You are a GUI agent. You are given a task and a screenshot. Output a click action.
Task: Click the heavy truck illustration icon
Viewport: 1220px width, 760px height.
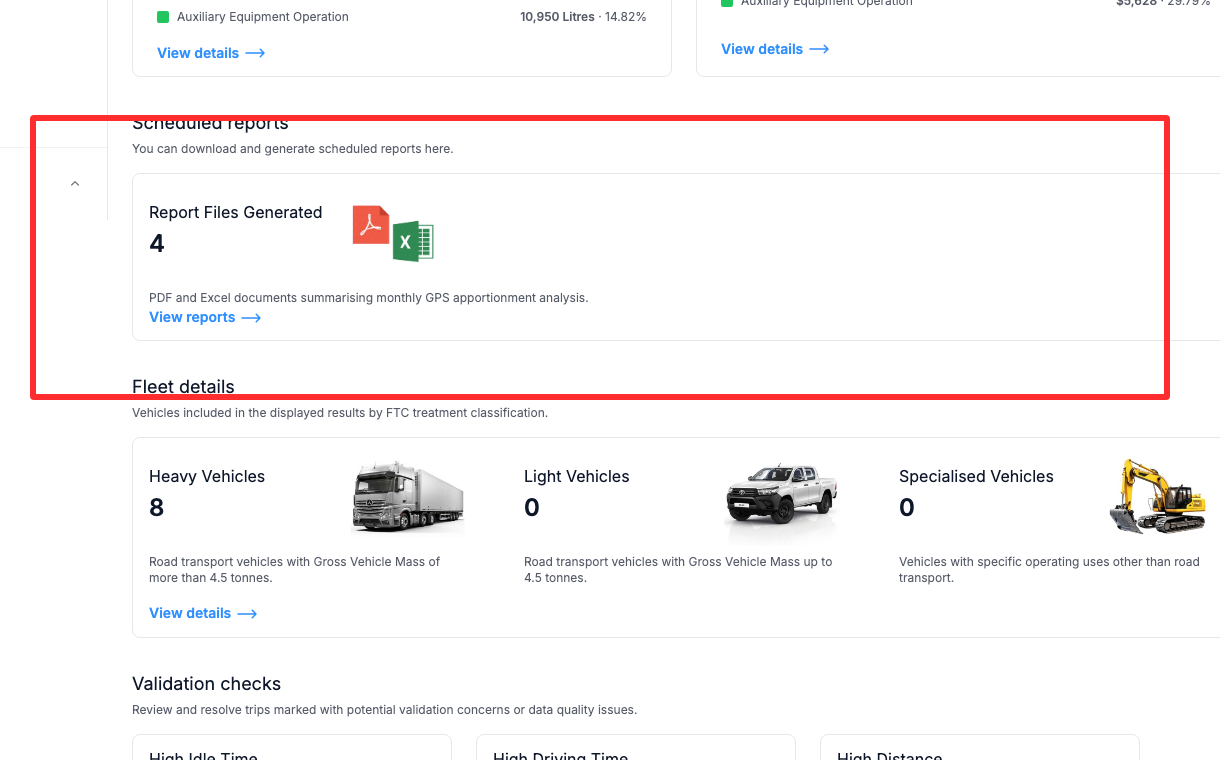(x=408, y=497)
